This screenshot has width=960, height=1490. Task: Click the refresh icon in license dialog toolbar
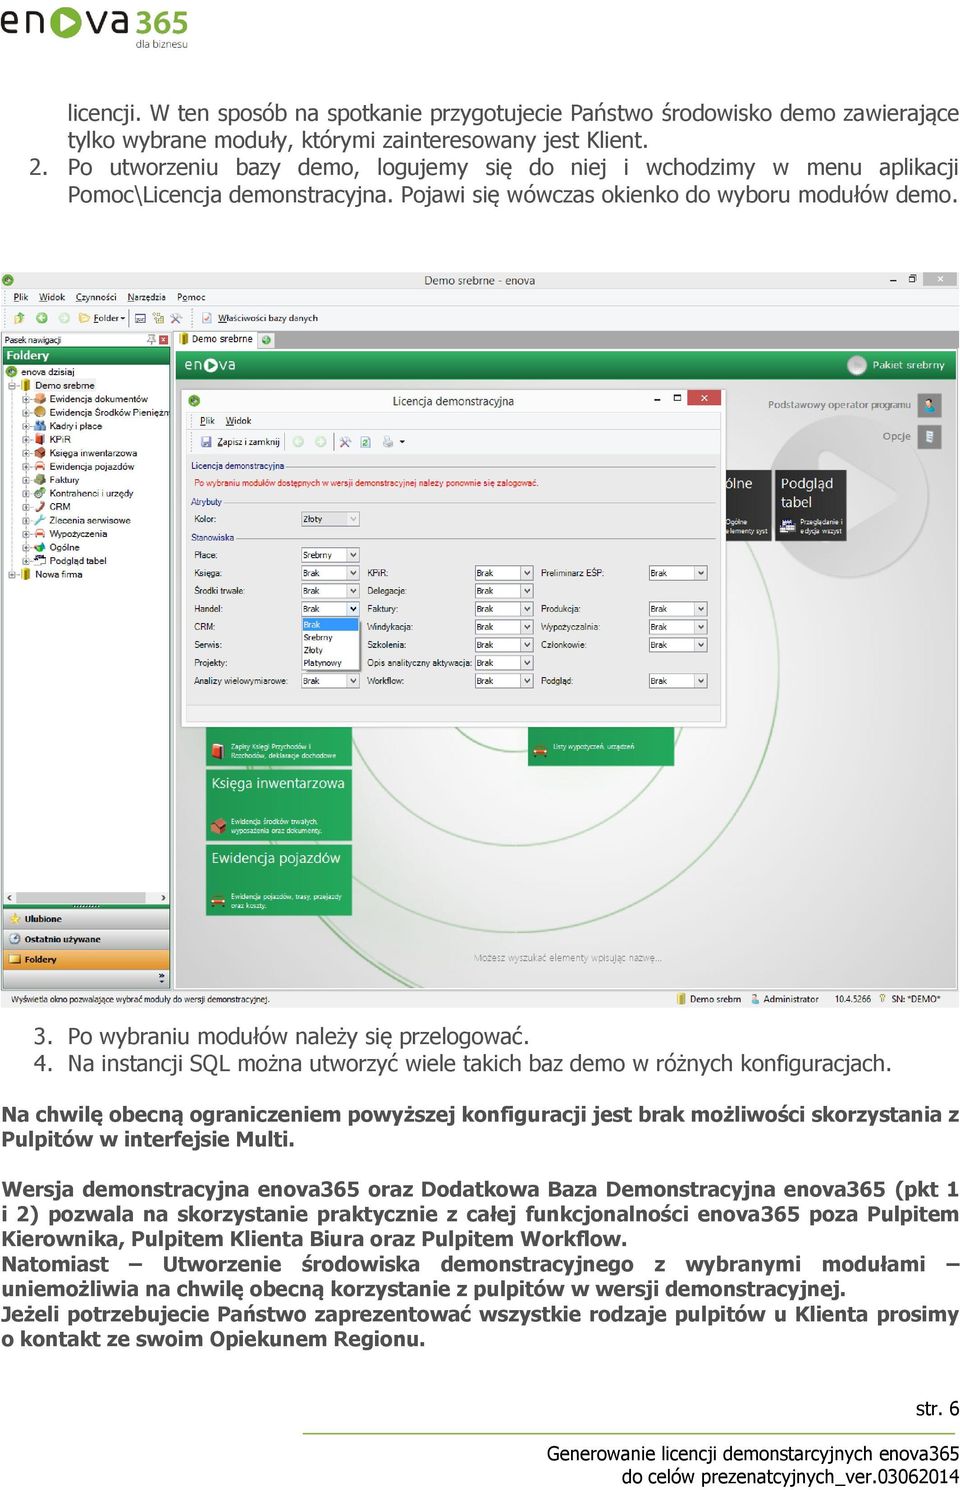[366, 442]
